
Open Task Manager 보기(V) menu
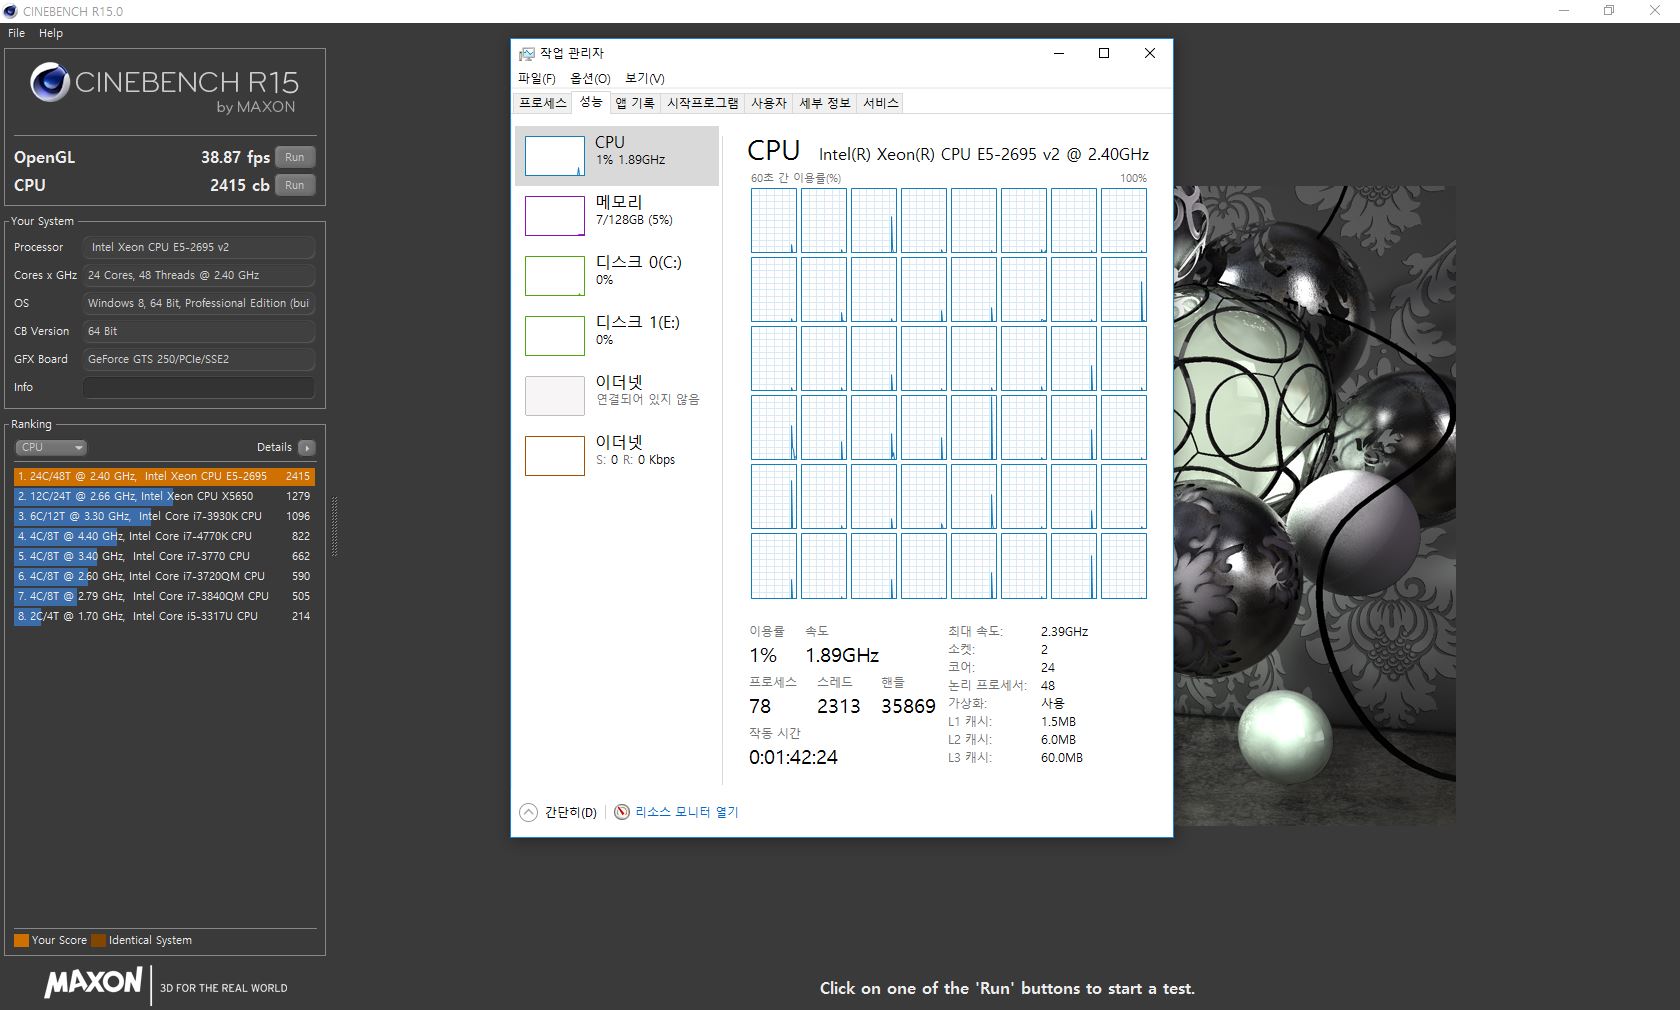644,78
